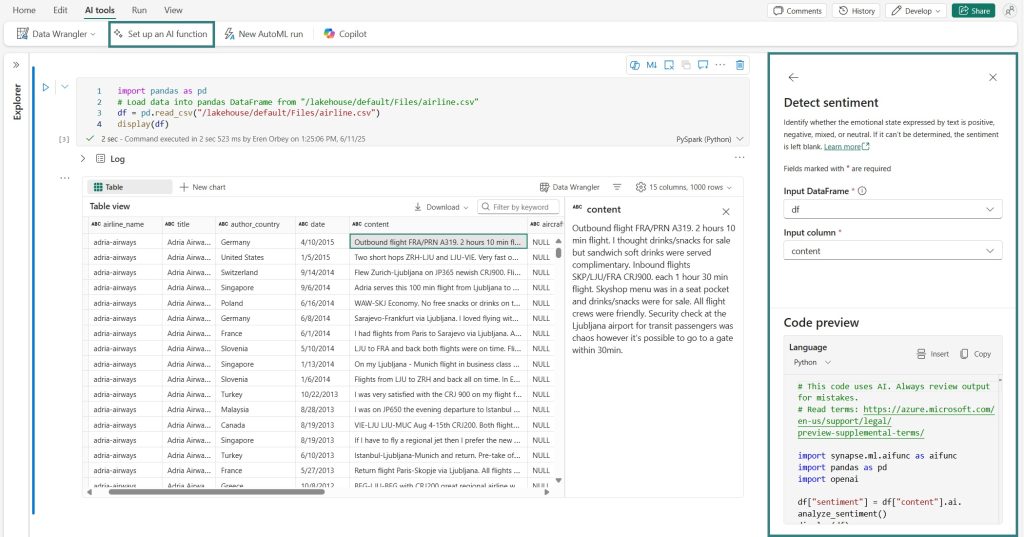Insert the generated code
The image size is (1024, 537).
933,354
